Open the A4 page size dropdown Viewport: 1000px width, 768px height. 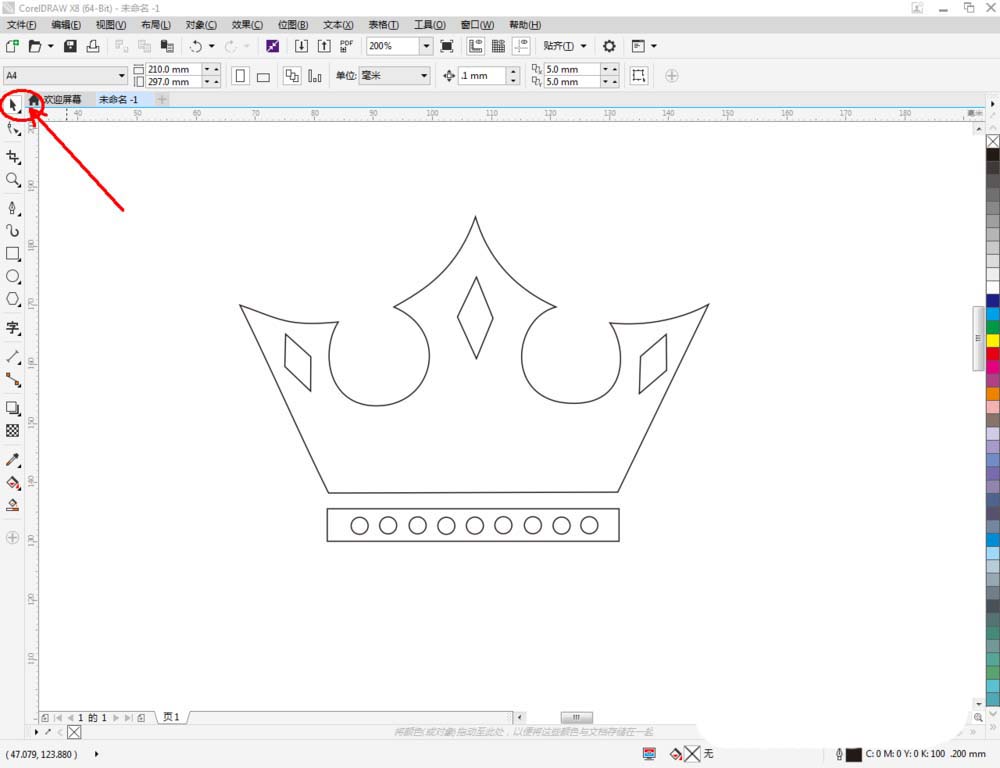click(x=121, y=75)
